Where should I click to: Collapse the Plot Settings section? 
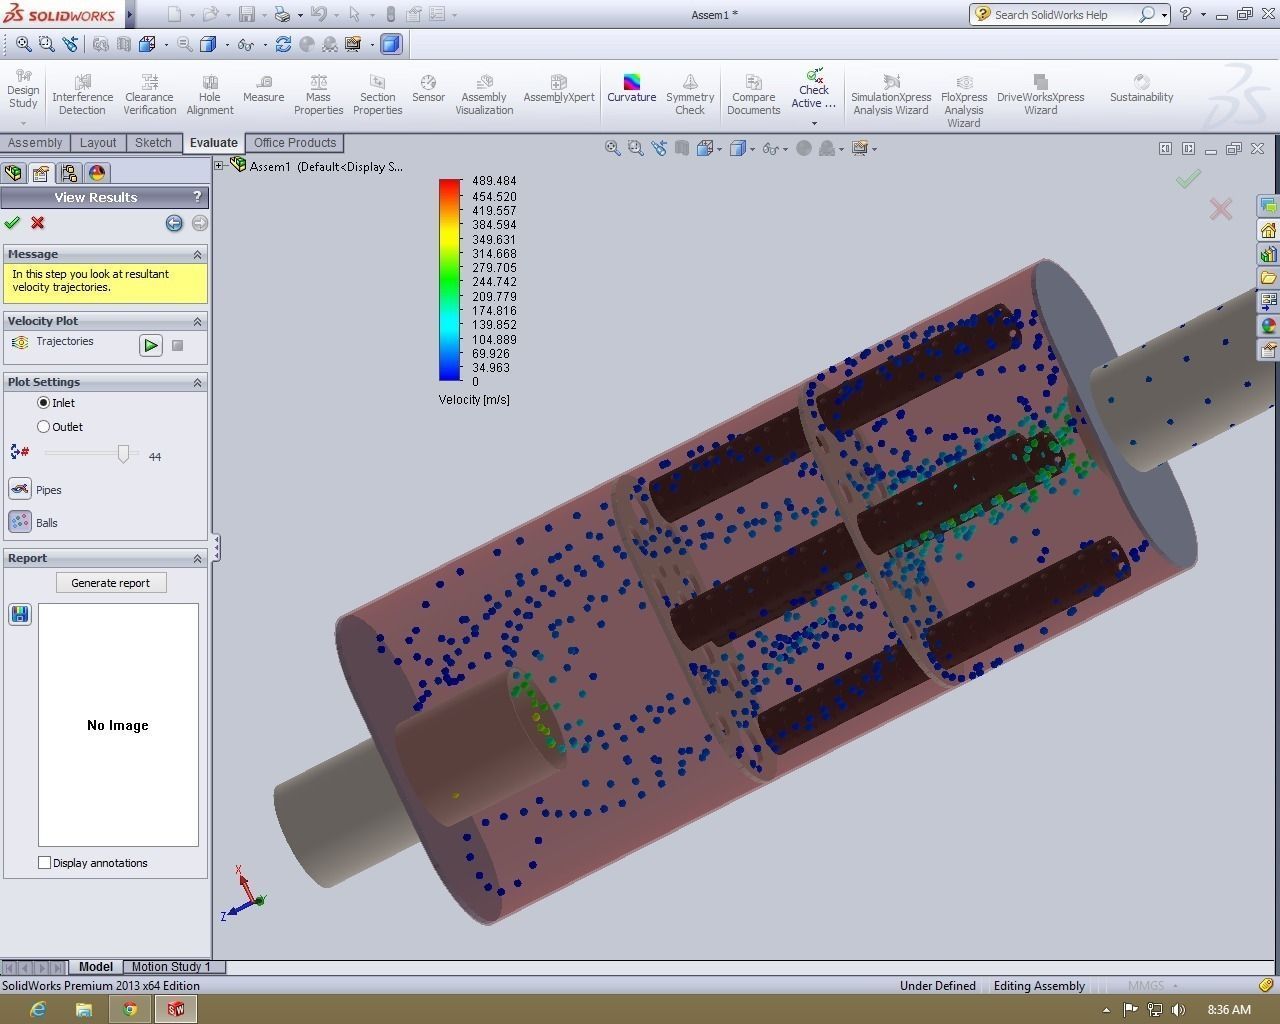click(197, 382)
